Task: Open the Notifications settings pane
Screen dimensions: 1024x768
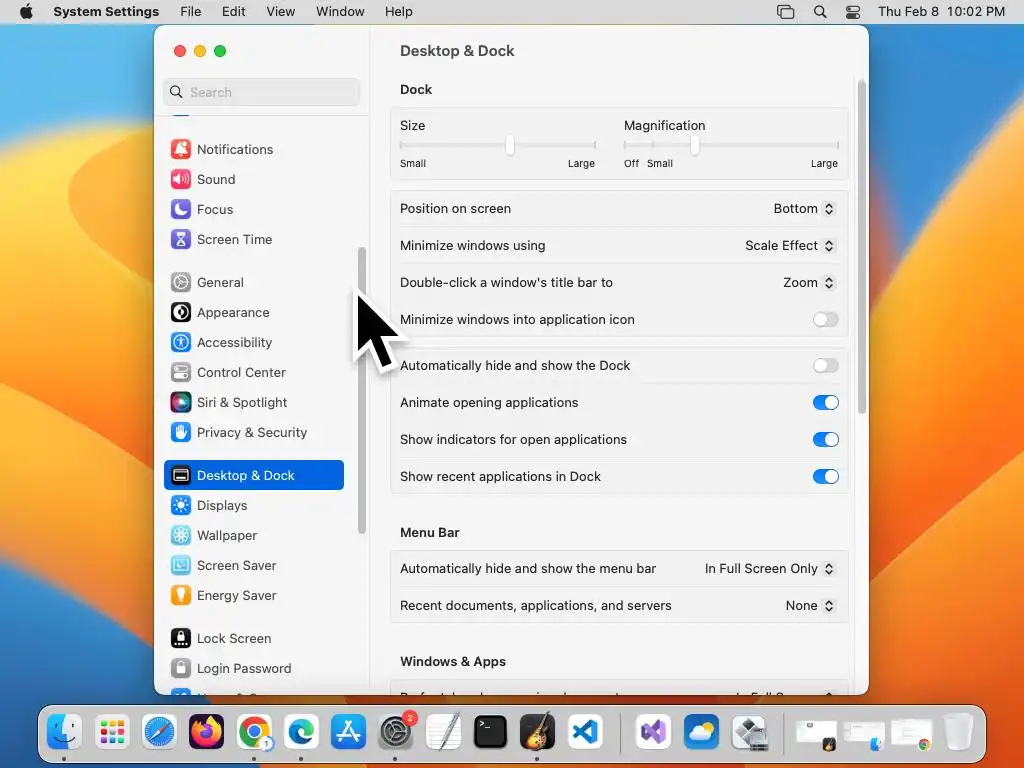Action: [222, 149]
